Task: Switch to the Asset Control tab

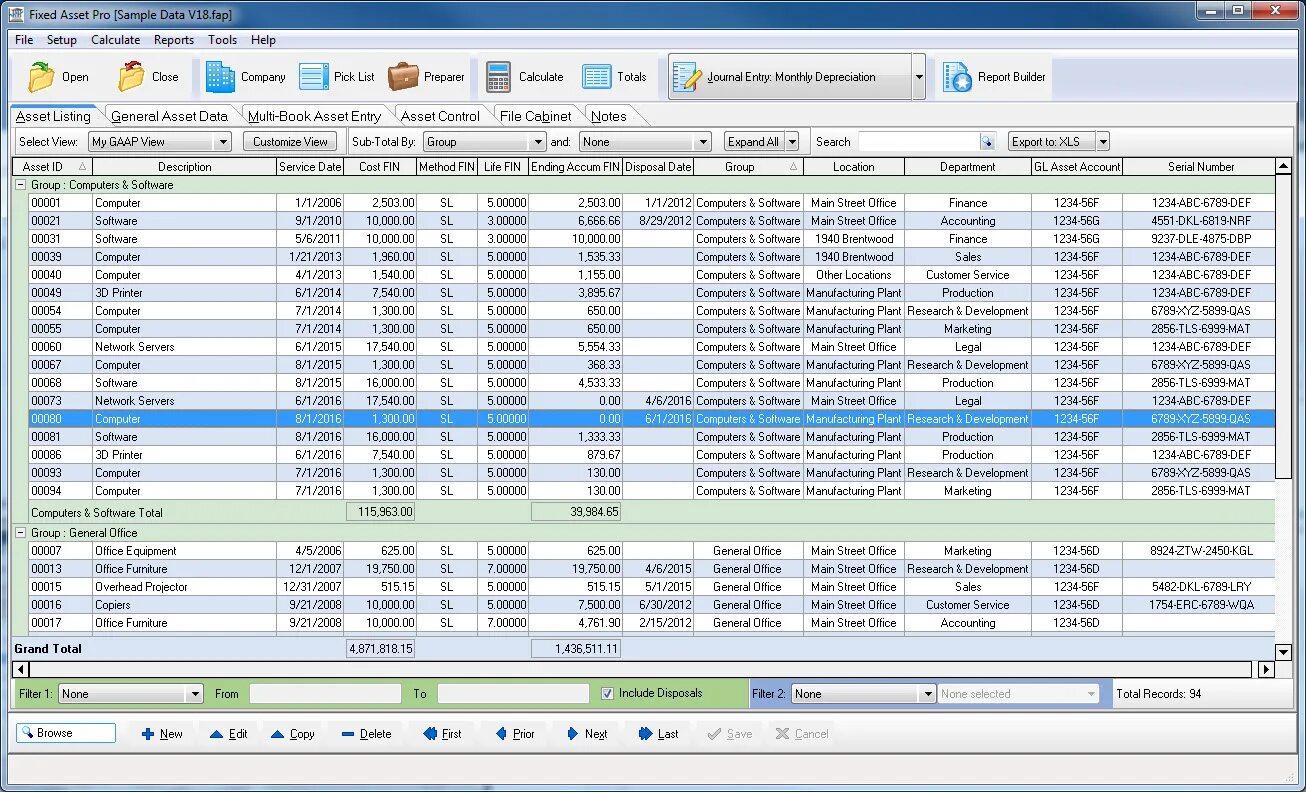Action: [x=440, y=116]
